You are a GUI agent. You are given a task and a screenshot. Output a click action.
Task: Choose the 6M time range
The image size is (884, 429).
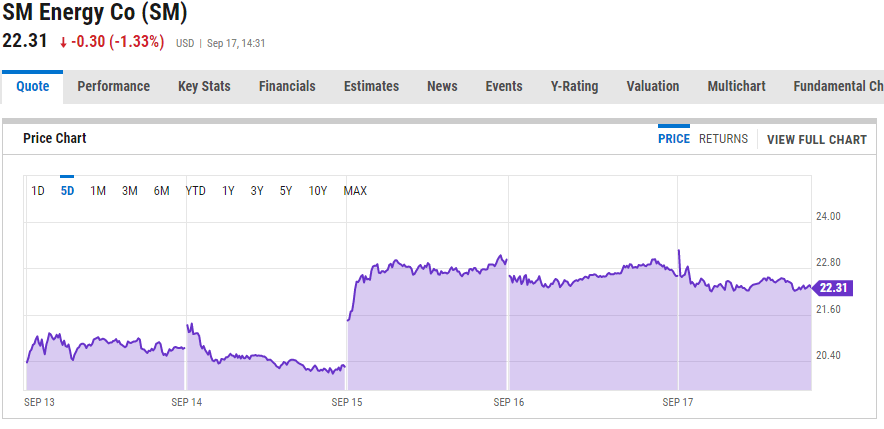(162, 191)
